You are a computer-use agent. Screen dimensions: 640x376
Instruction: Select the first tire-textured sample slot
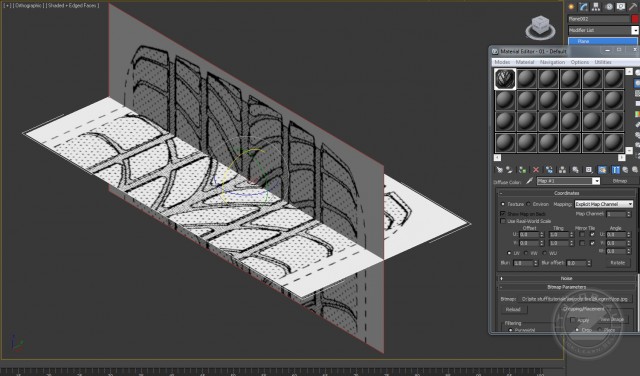point(505,79)
